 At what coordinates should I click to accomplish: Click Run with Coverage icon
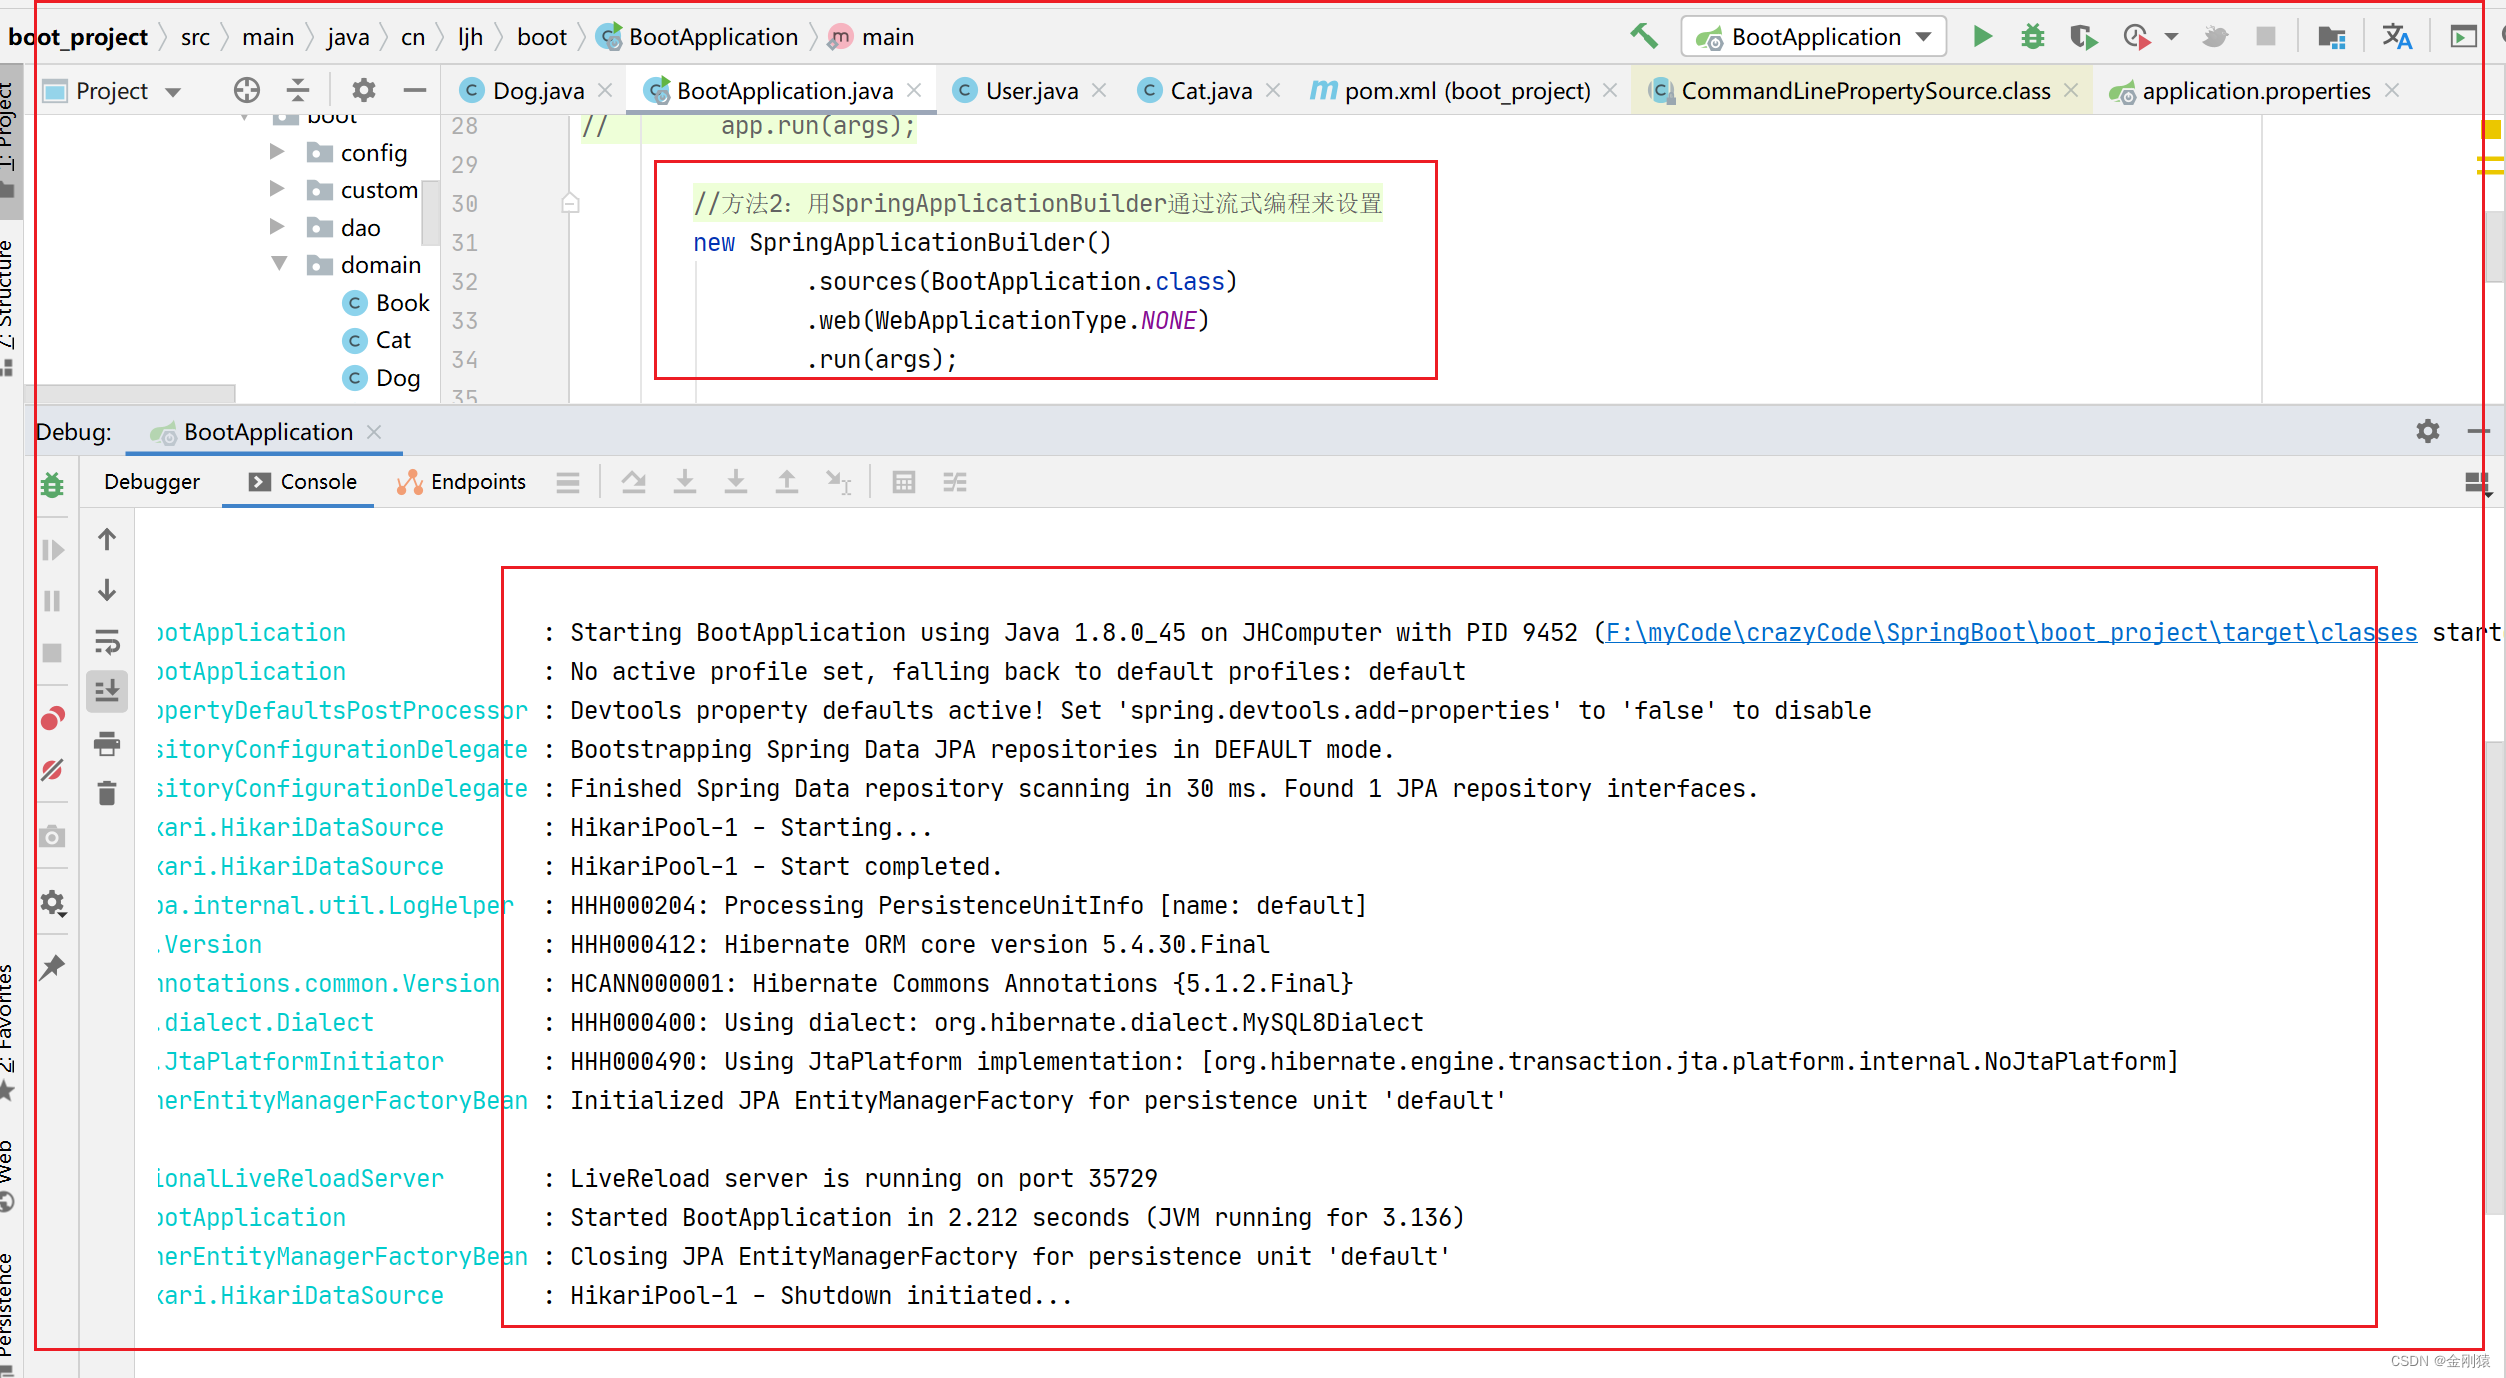pyautogui.click(x=2083, y=37)
